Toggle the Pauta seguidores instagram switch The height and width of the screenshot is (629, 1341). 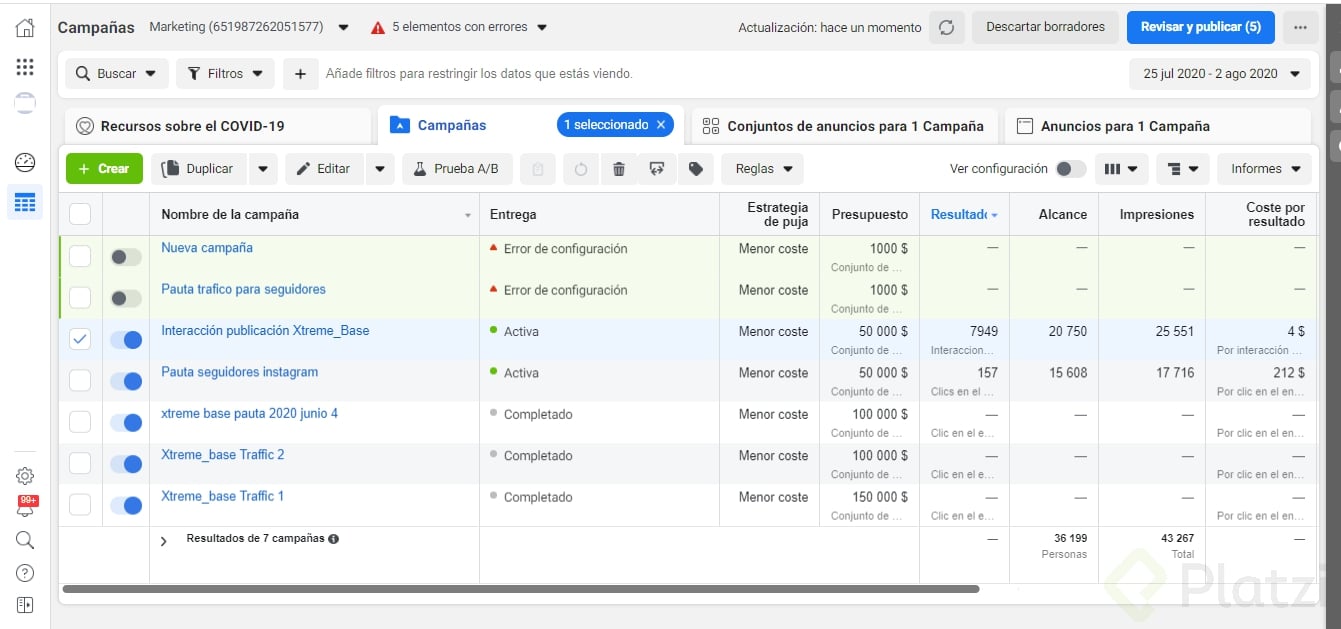pyautogui.click(x=126, y=381)
